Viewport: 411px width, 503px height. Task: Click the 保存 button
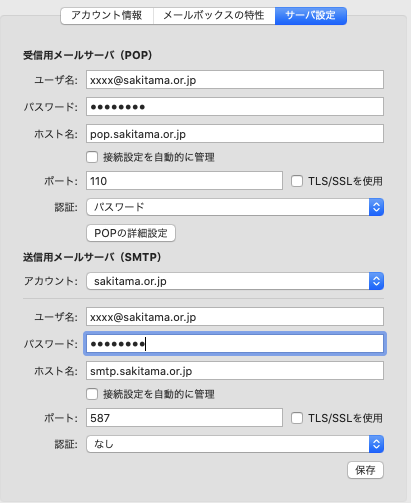click(x=365, y=470)
